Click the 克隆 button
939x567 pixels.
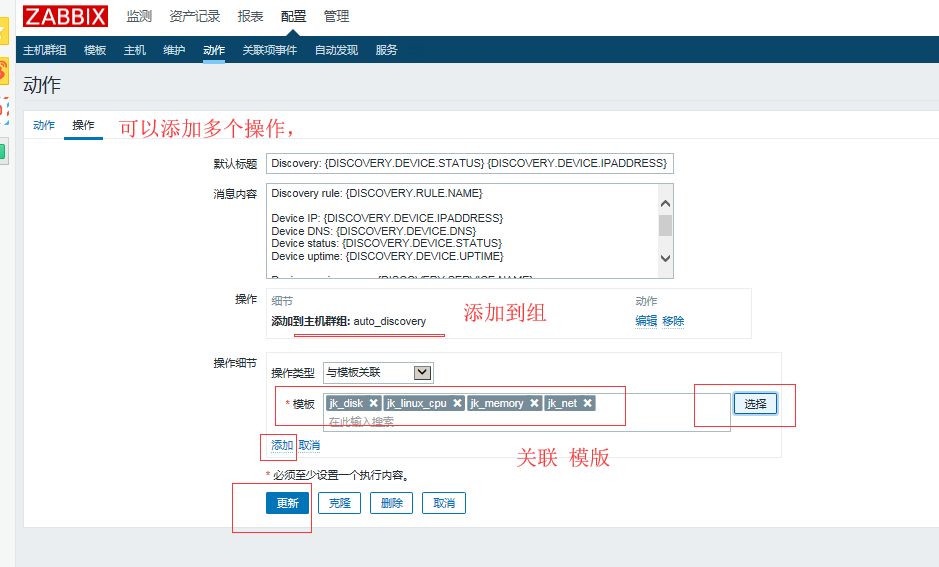click(x=340, y=503)
